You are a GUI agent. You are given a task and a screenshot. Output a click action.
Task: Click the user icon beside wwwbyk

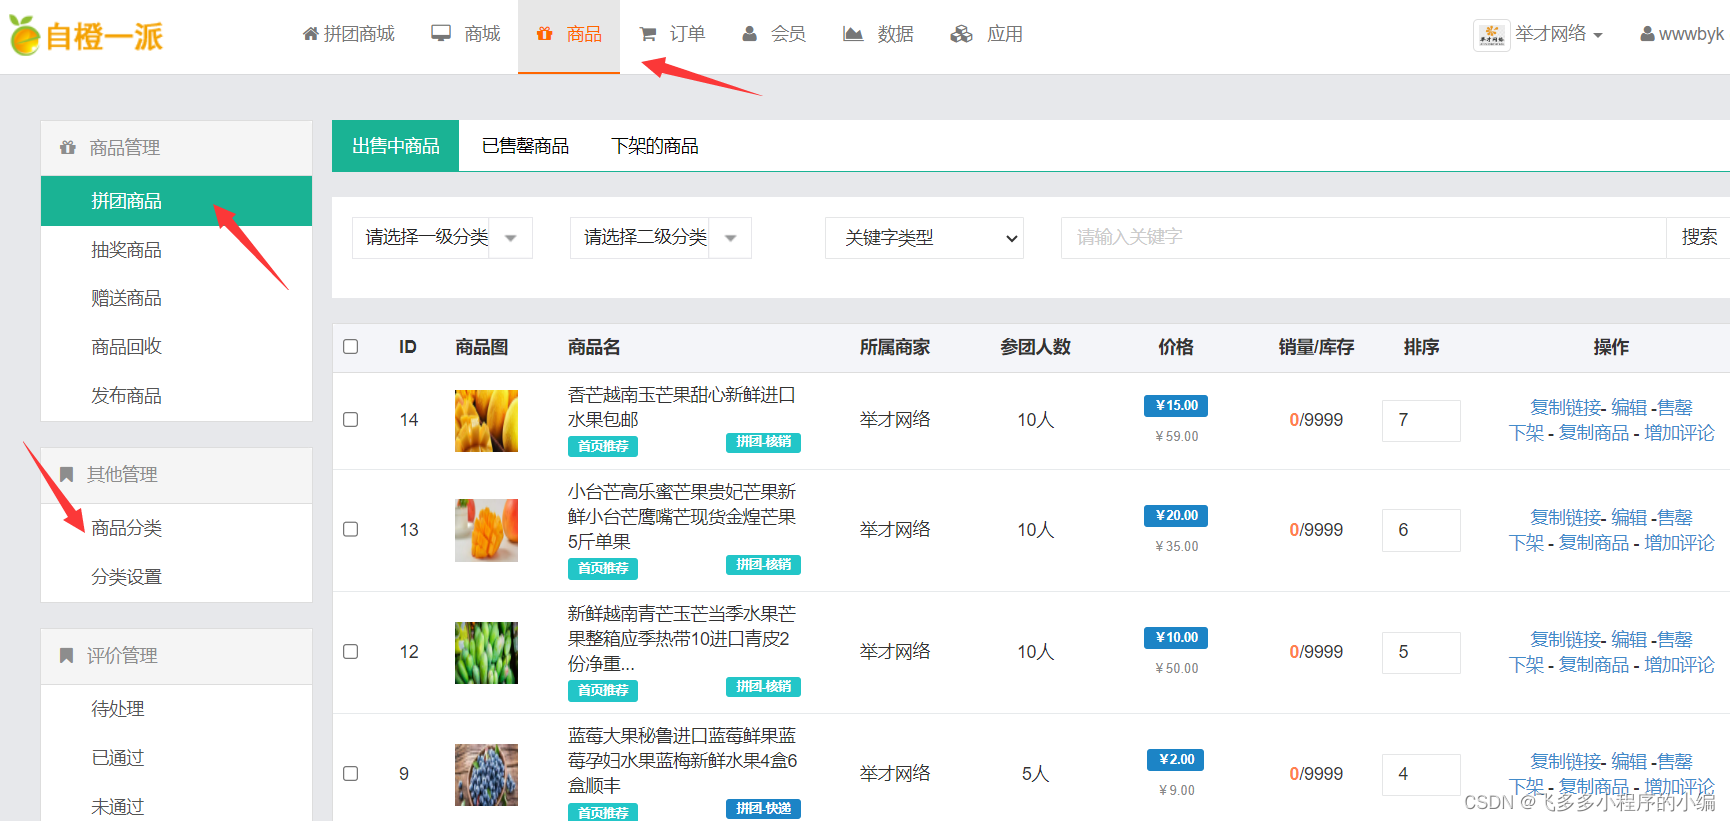[1647, 34]
